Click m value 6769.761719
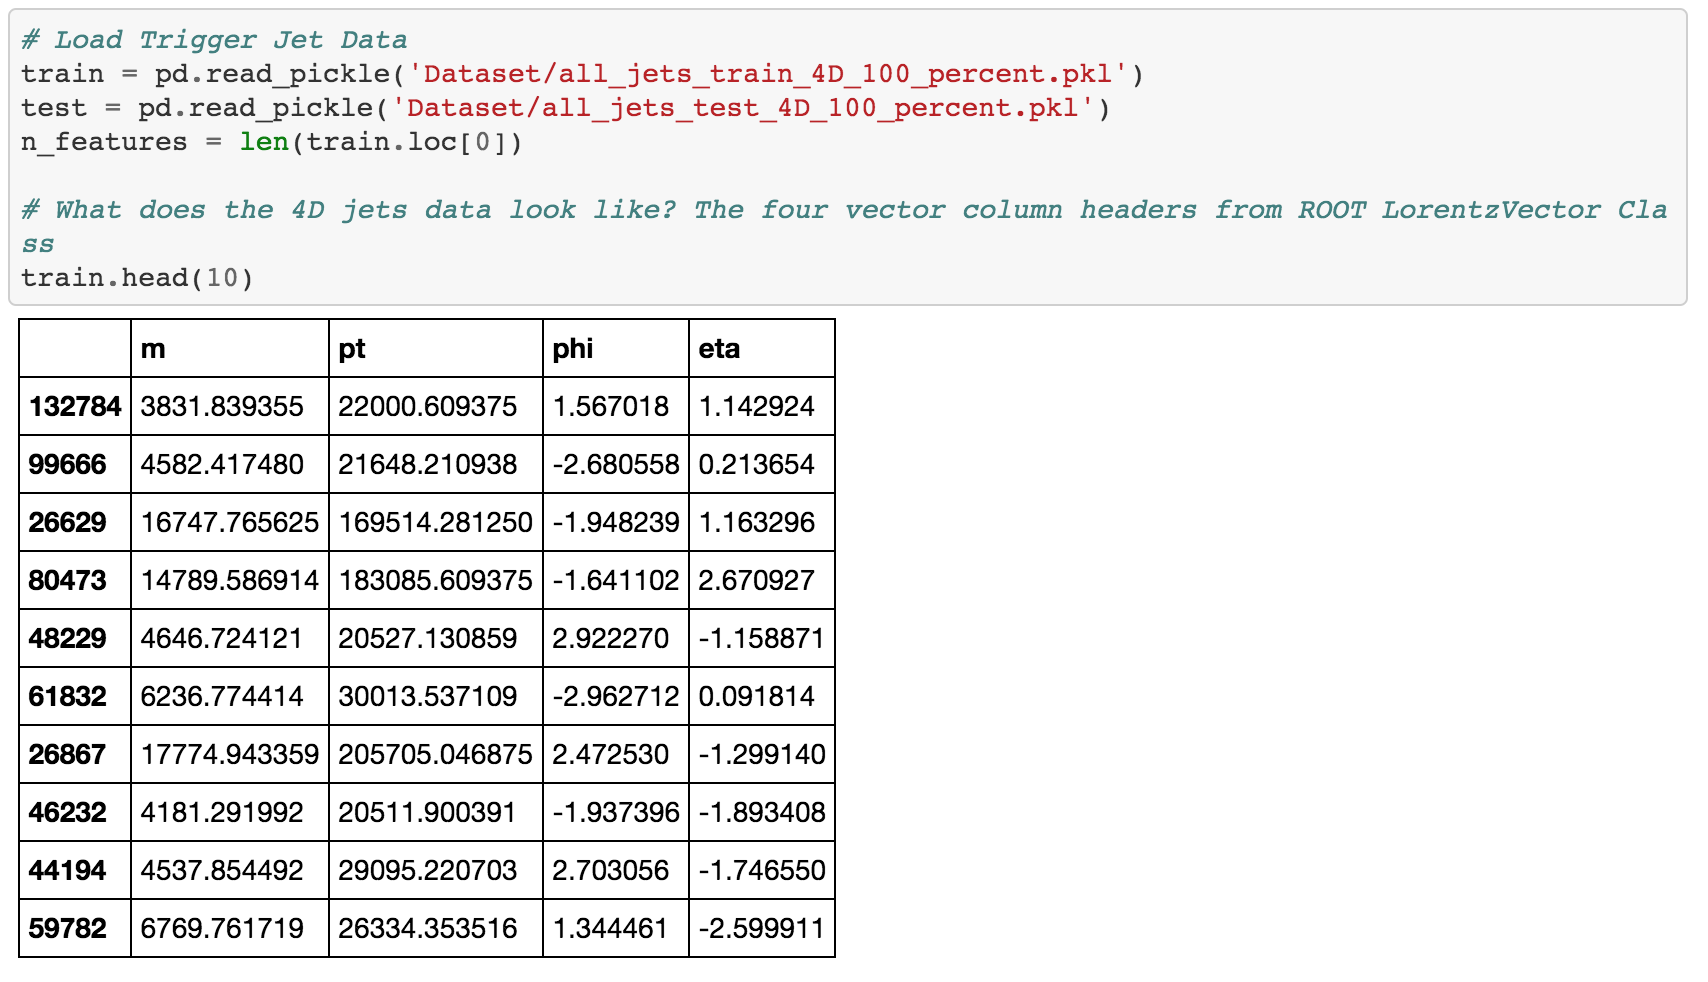Image resolution: width=1708 pixels, height=982 pixels. coord(222,928)
